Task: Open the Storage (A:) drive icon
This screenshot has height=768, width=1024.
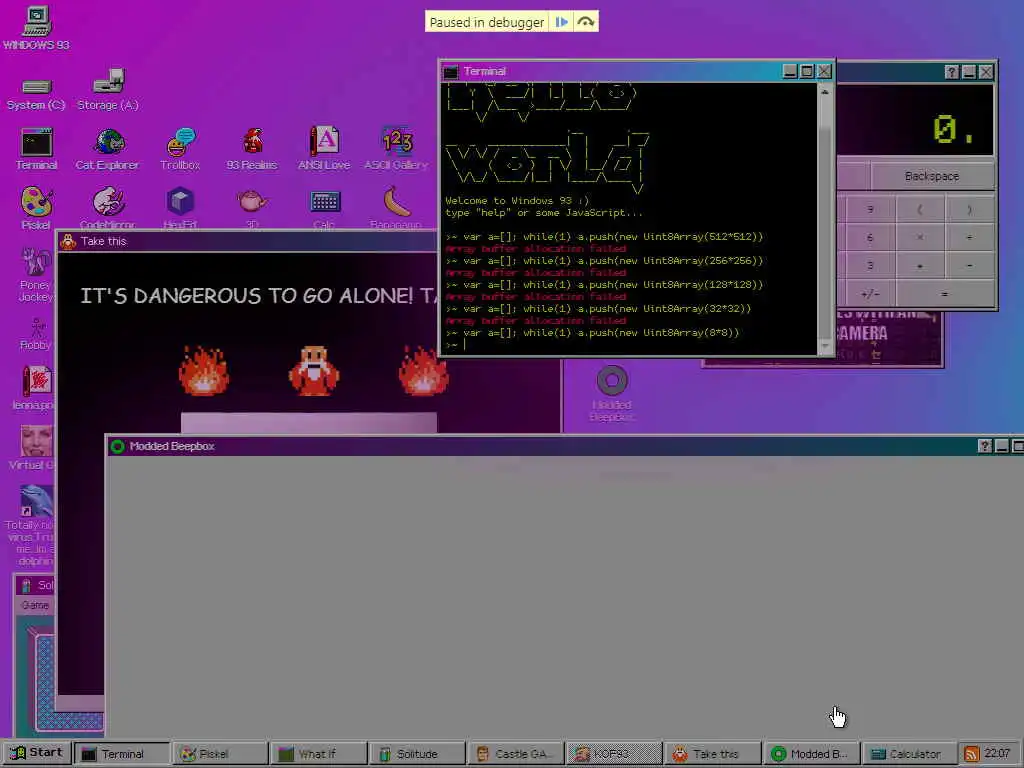Action: coord(108,89)
